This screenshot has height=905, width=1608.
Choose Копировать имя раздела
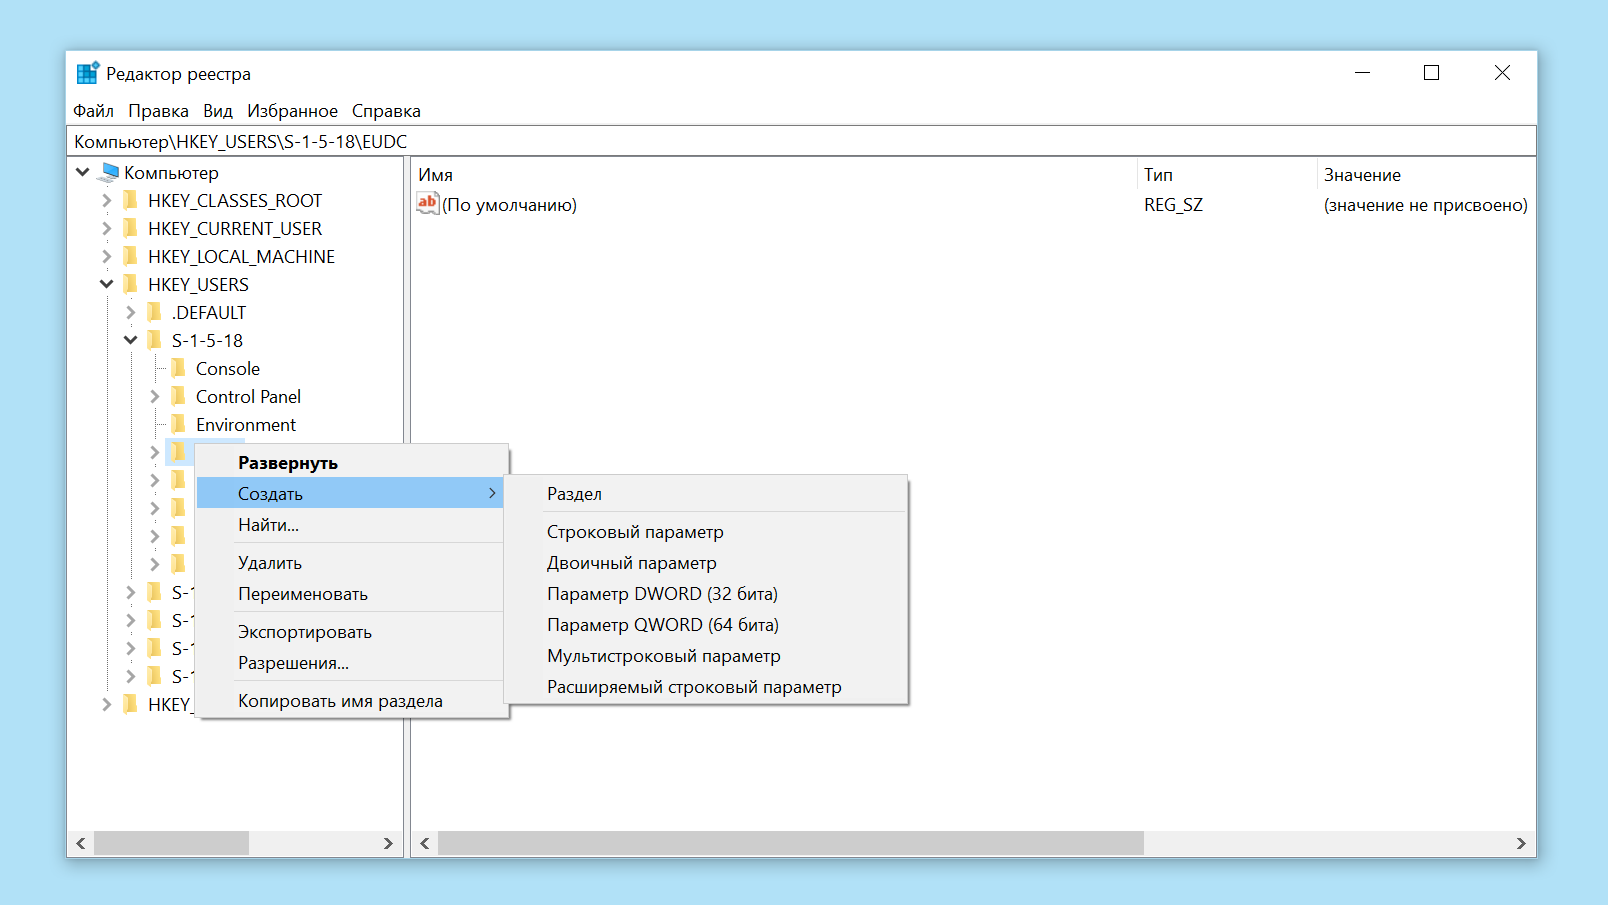tap(350, 700)
